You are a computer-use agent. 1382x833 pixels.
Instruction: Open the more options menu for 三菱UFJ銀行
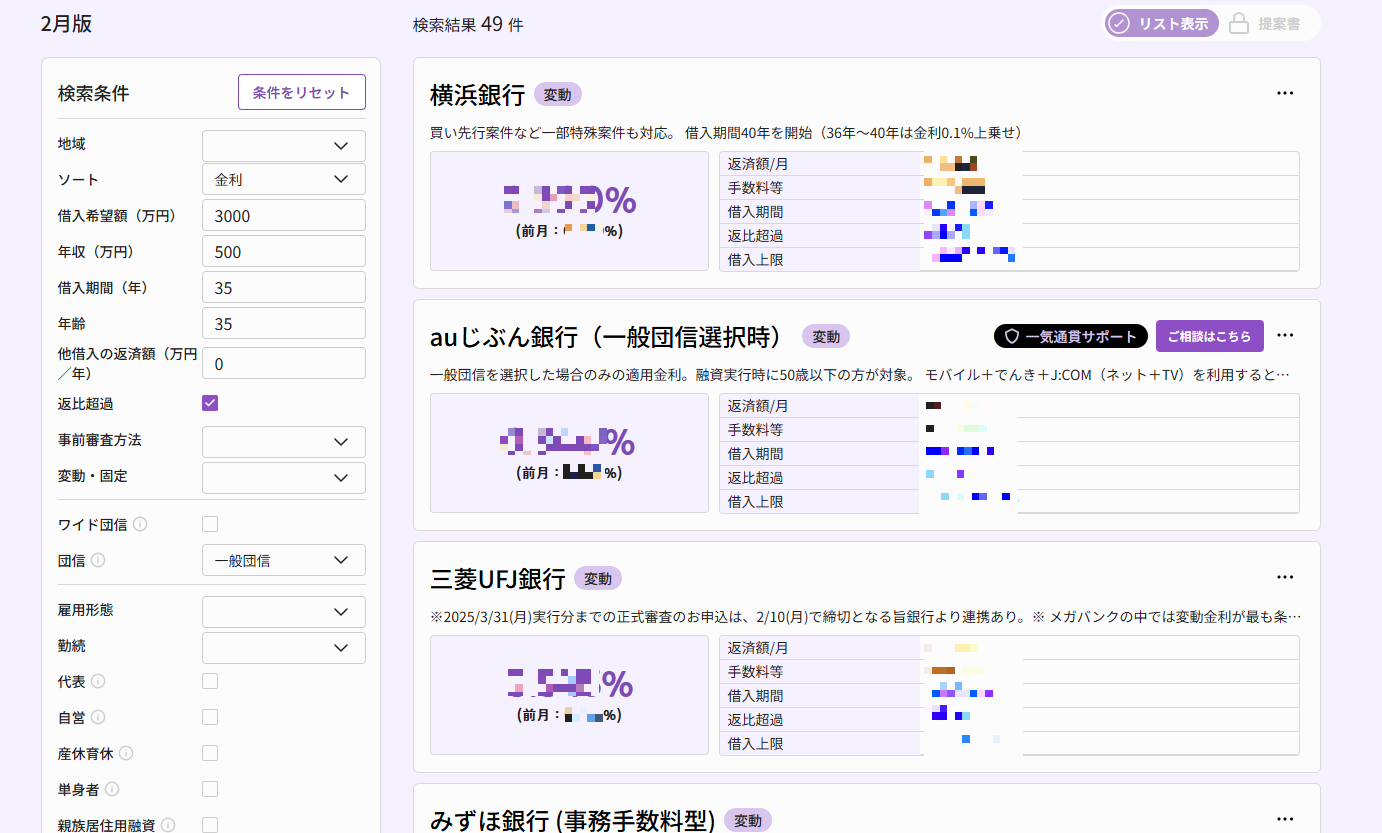coord(1285,577)
